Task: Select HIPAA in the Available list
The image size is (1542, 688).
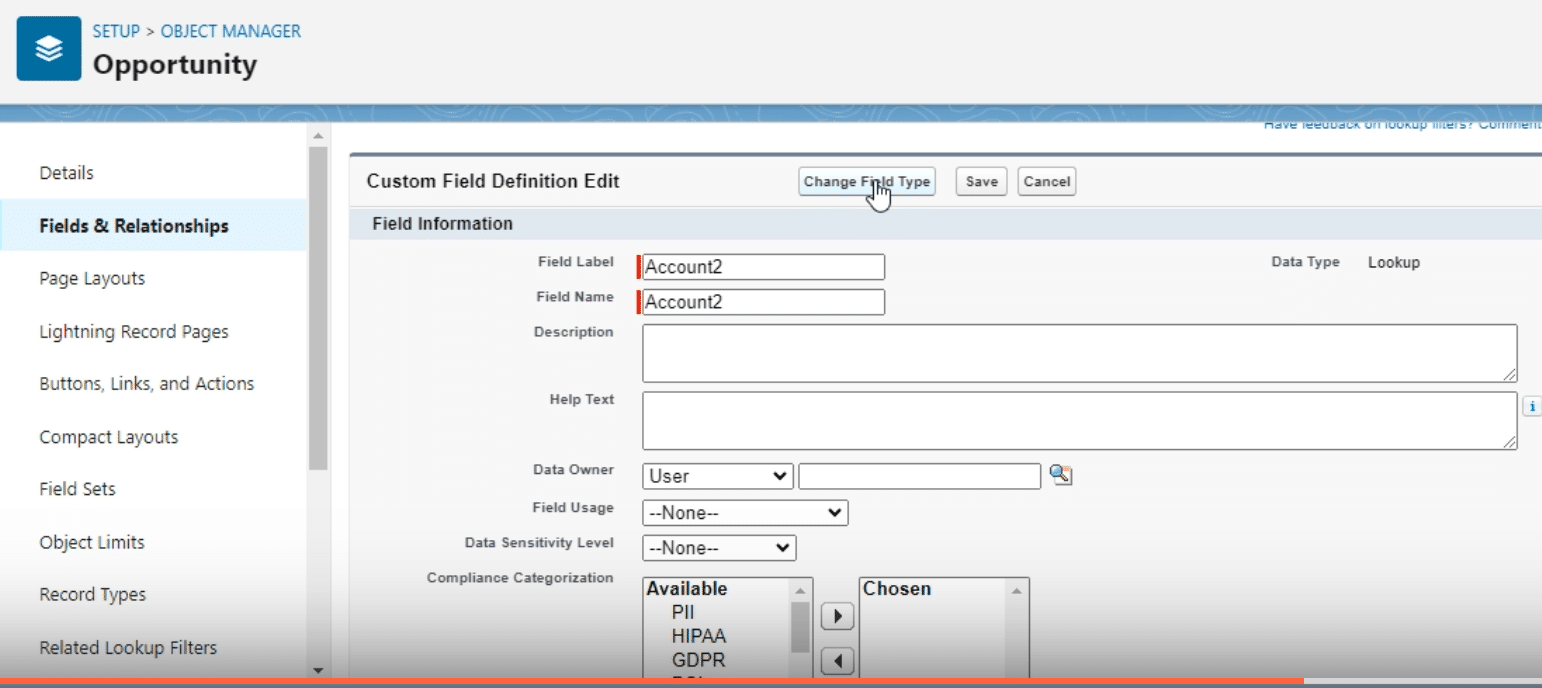Action: [x=699, y=636]
